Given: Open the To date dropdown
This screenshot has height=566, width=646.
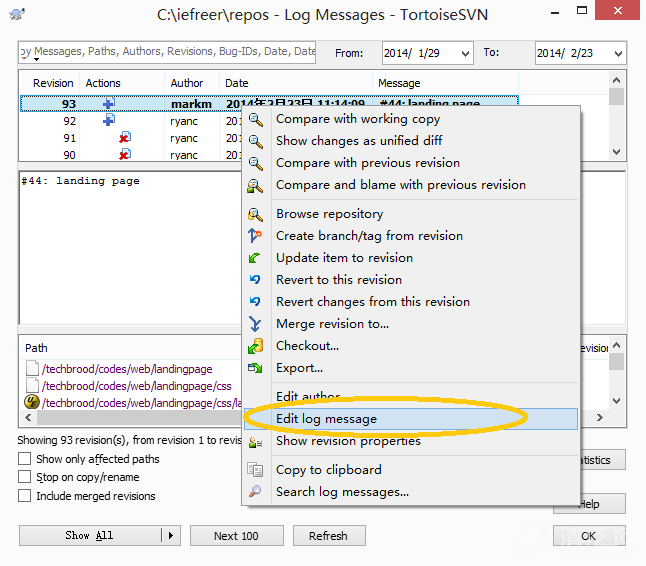Looking at the screenshot, I should [618, 54].
